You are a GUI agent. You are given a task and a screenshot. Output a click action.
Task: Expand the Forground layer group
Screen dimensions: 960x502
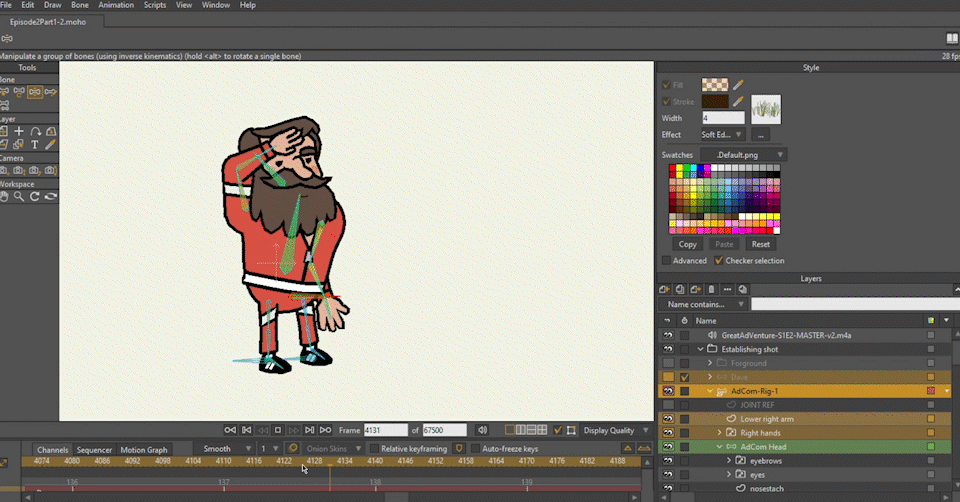710,363
